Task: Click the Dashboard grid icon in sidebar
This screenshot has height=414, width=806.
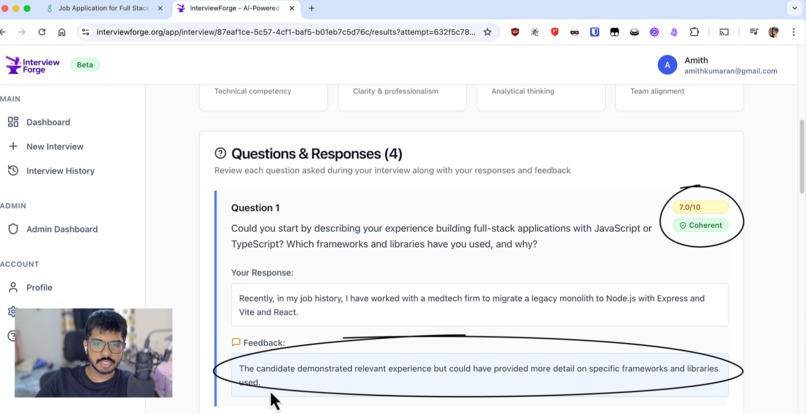Action: (x=13, y=122)
